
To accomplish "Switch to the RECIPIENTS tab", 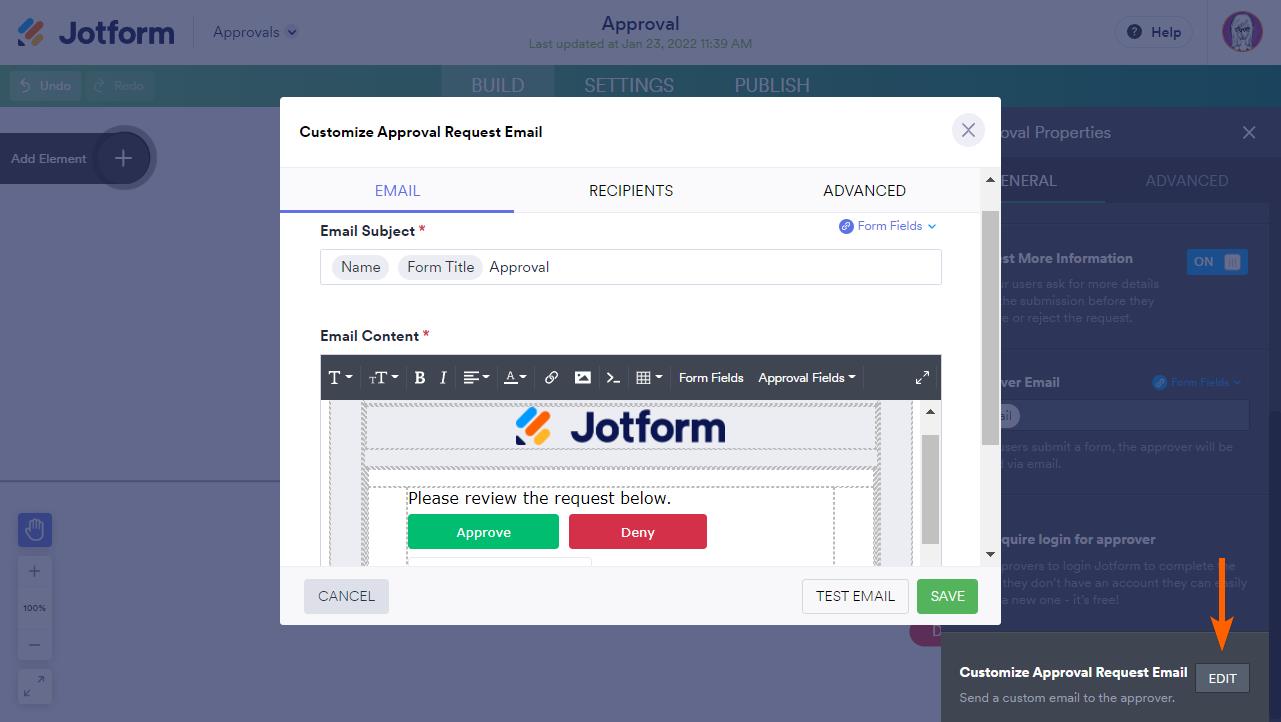I will pyautogui.click(x=631, y=190).
